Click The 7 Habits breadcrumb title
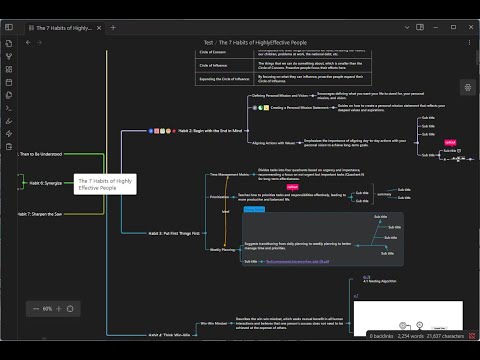This screenshot has width=480, height=360. pyautogui.click(x=263, y=43)
